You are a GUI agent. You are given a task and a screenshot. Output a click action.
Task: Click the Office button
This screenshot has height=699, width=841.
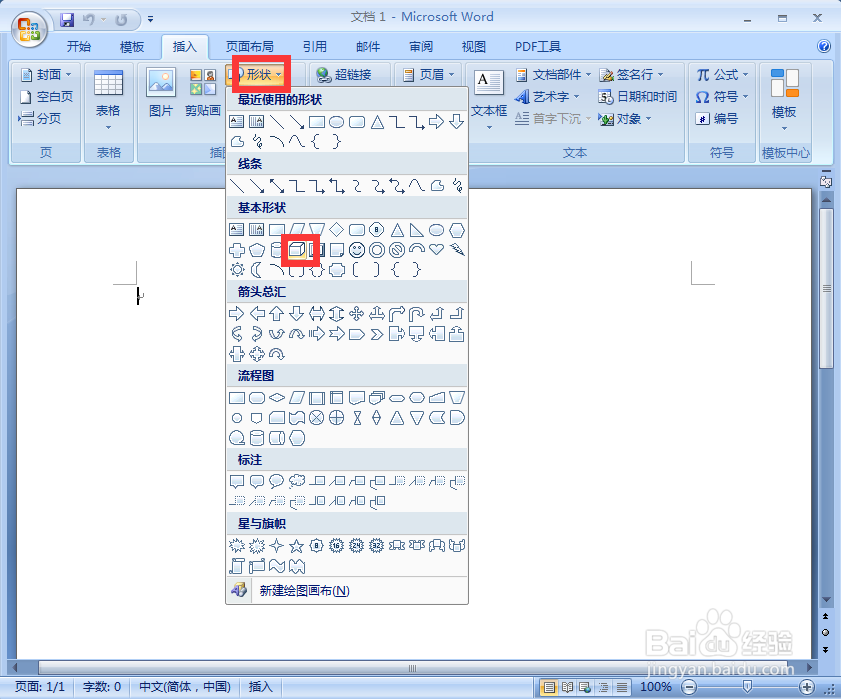click(30, 28)
